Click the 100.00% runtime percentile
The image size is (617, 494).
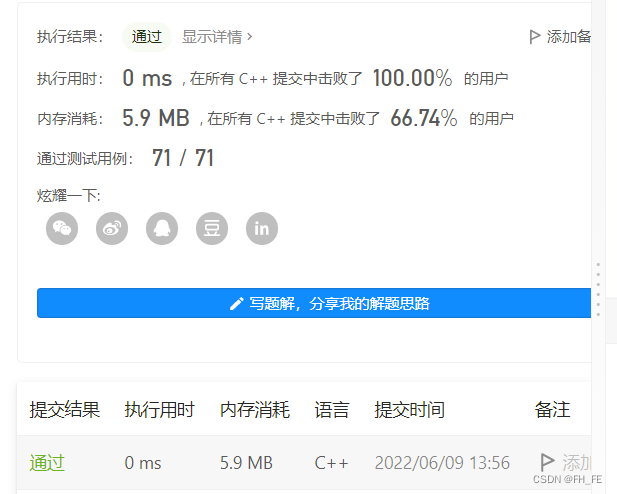pyautogui.click(x=413, y=78)
